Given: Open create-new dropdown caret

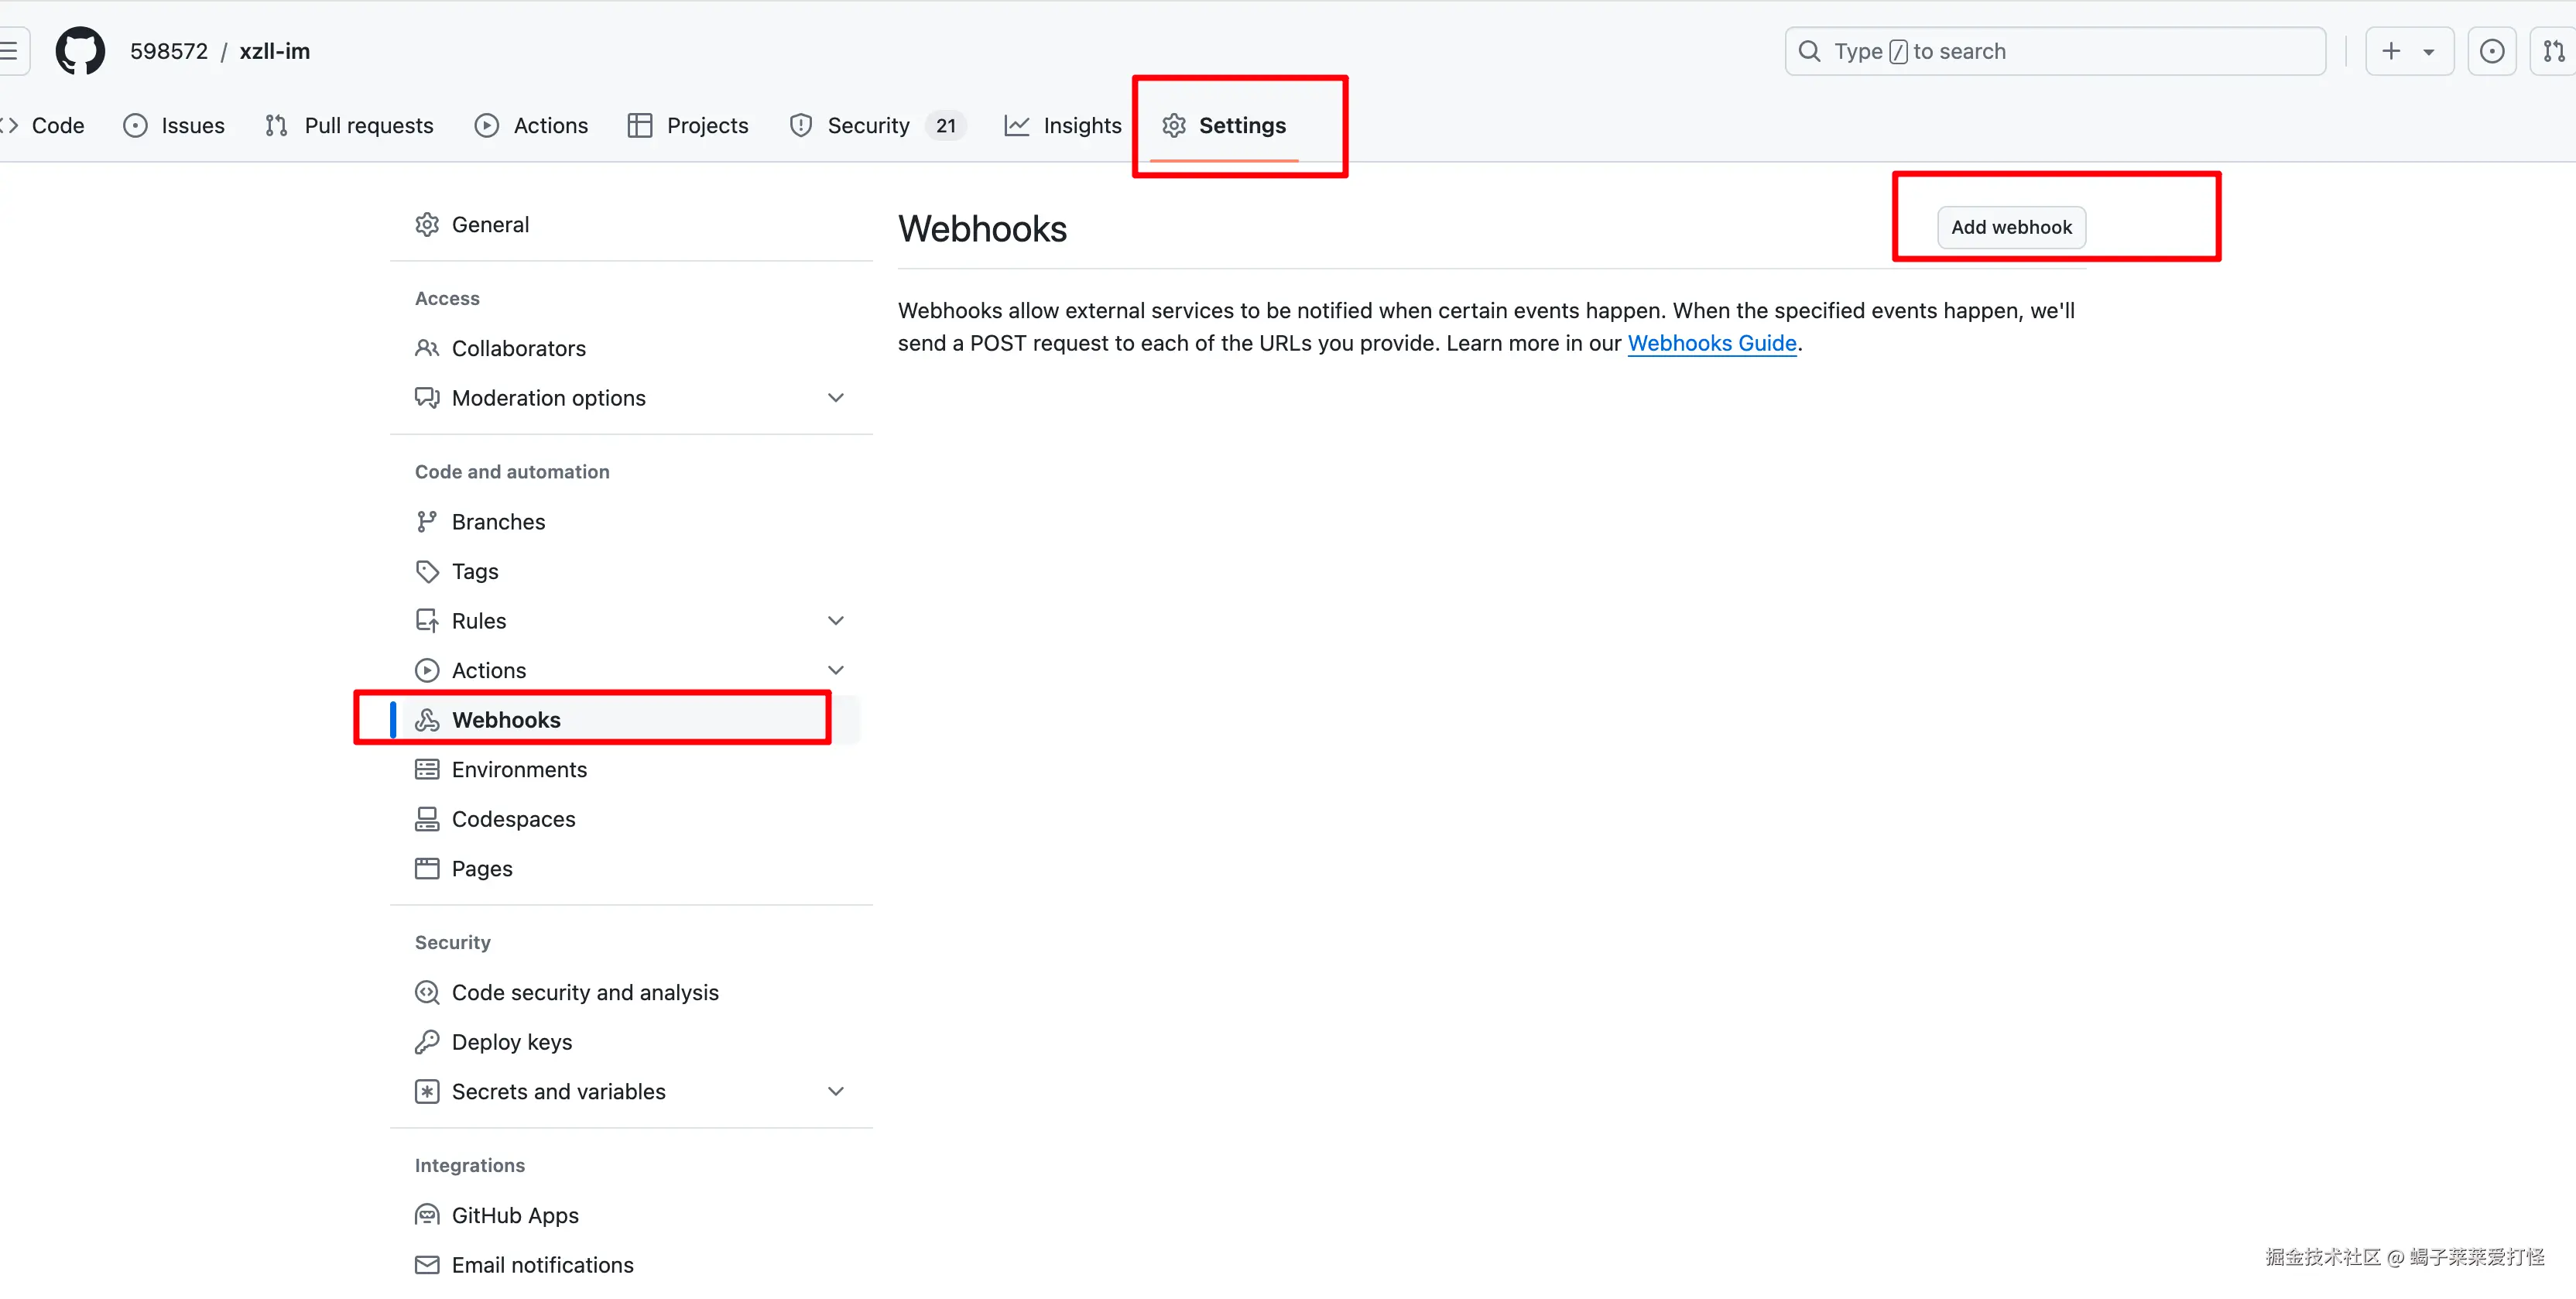Looking at the screenshot, I should tap(2429, 52).
